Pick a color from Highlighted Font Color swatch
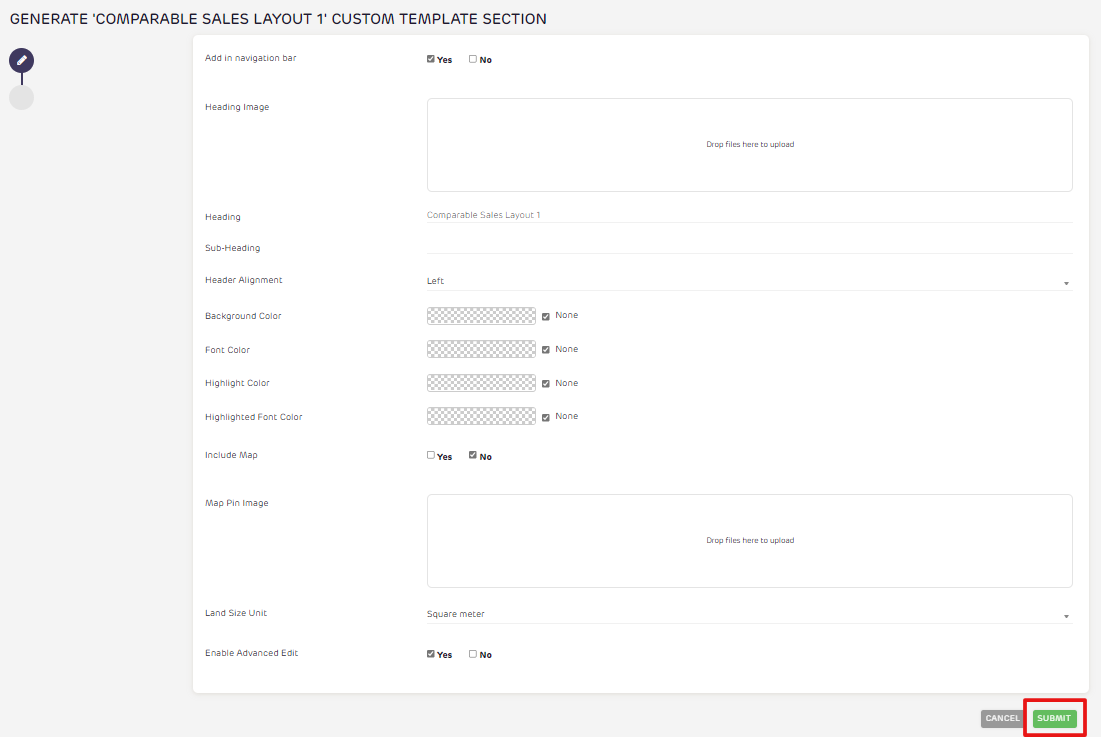Viewport: 1101px width, 737px height. click(481, 416)
